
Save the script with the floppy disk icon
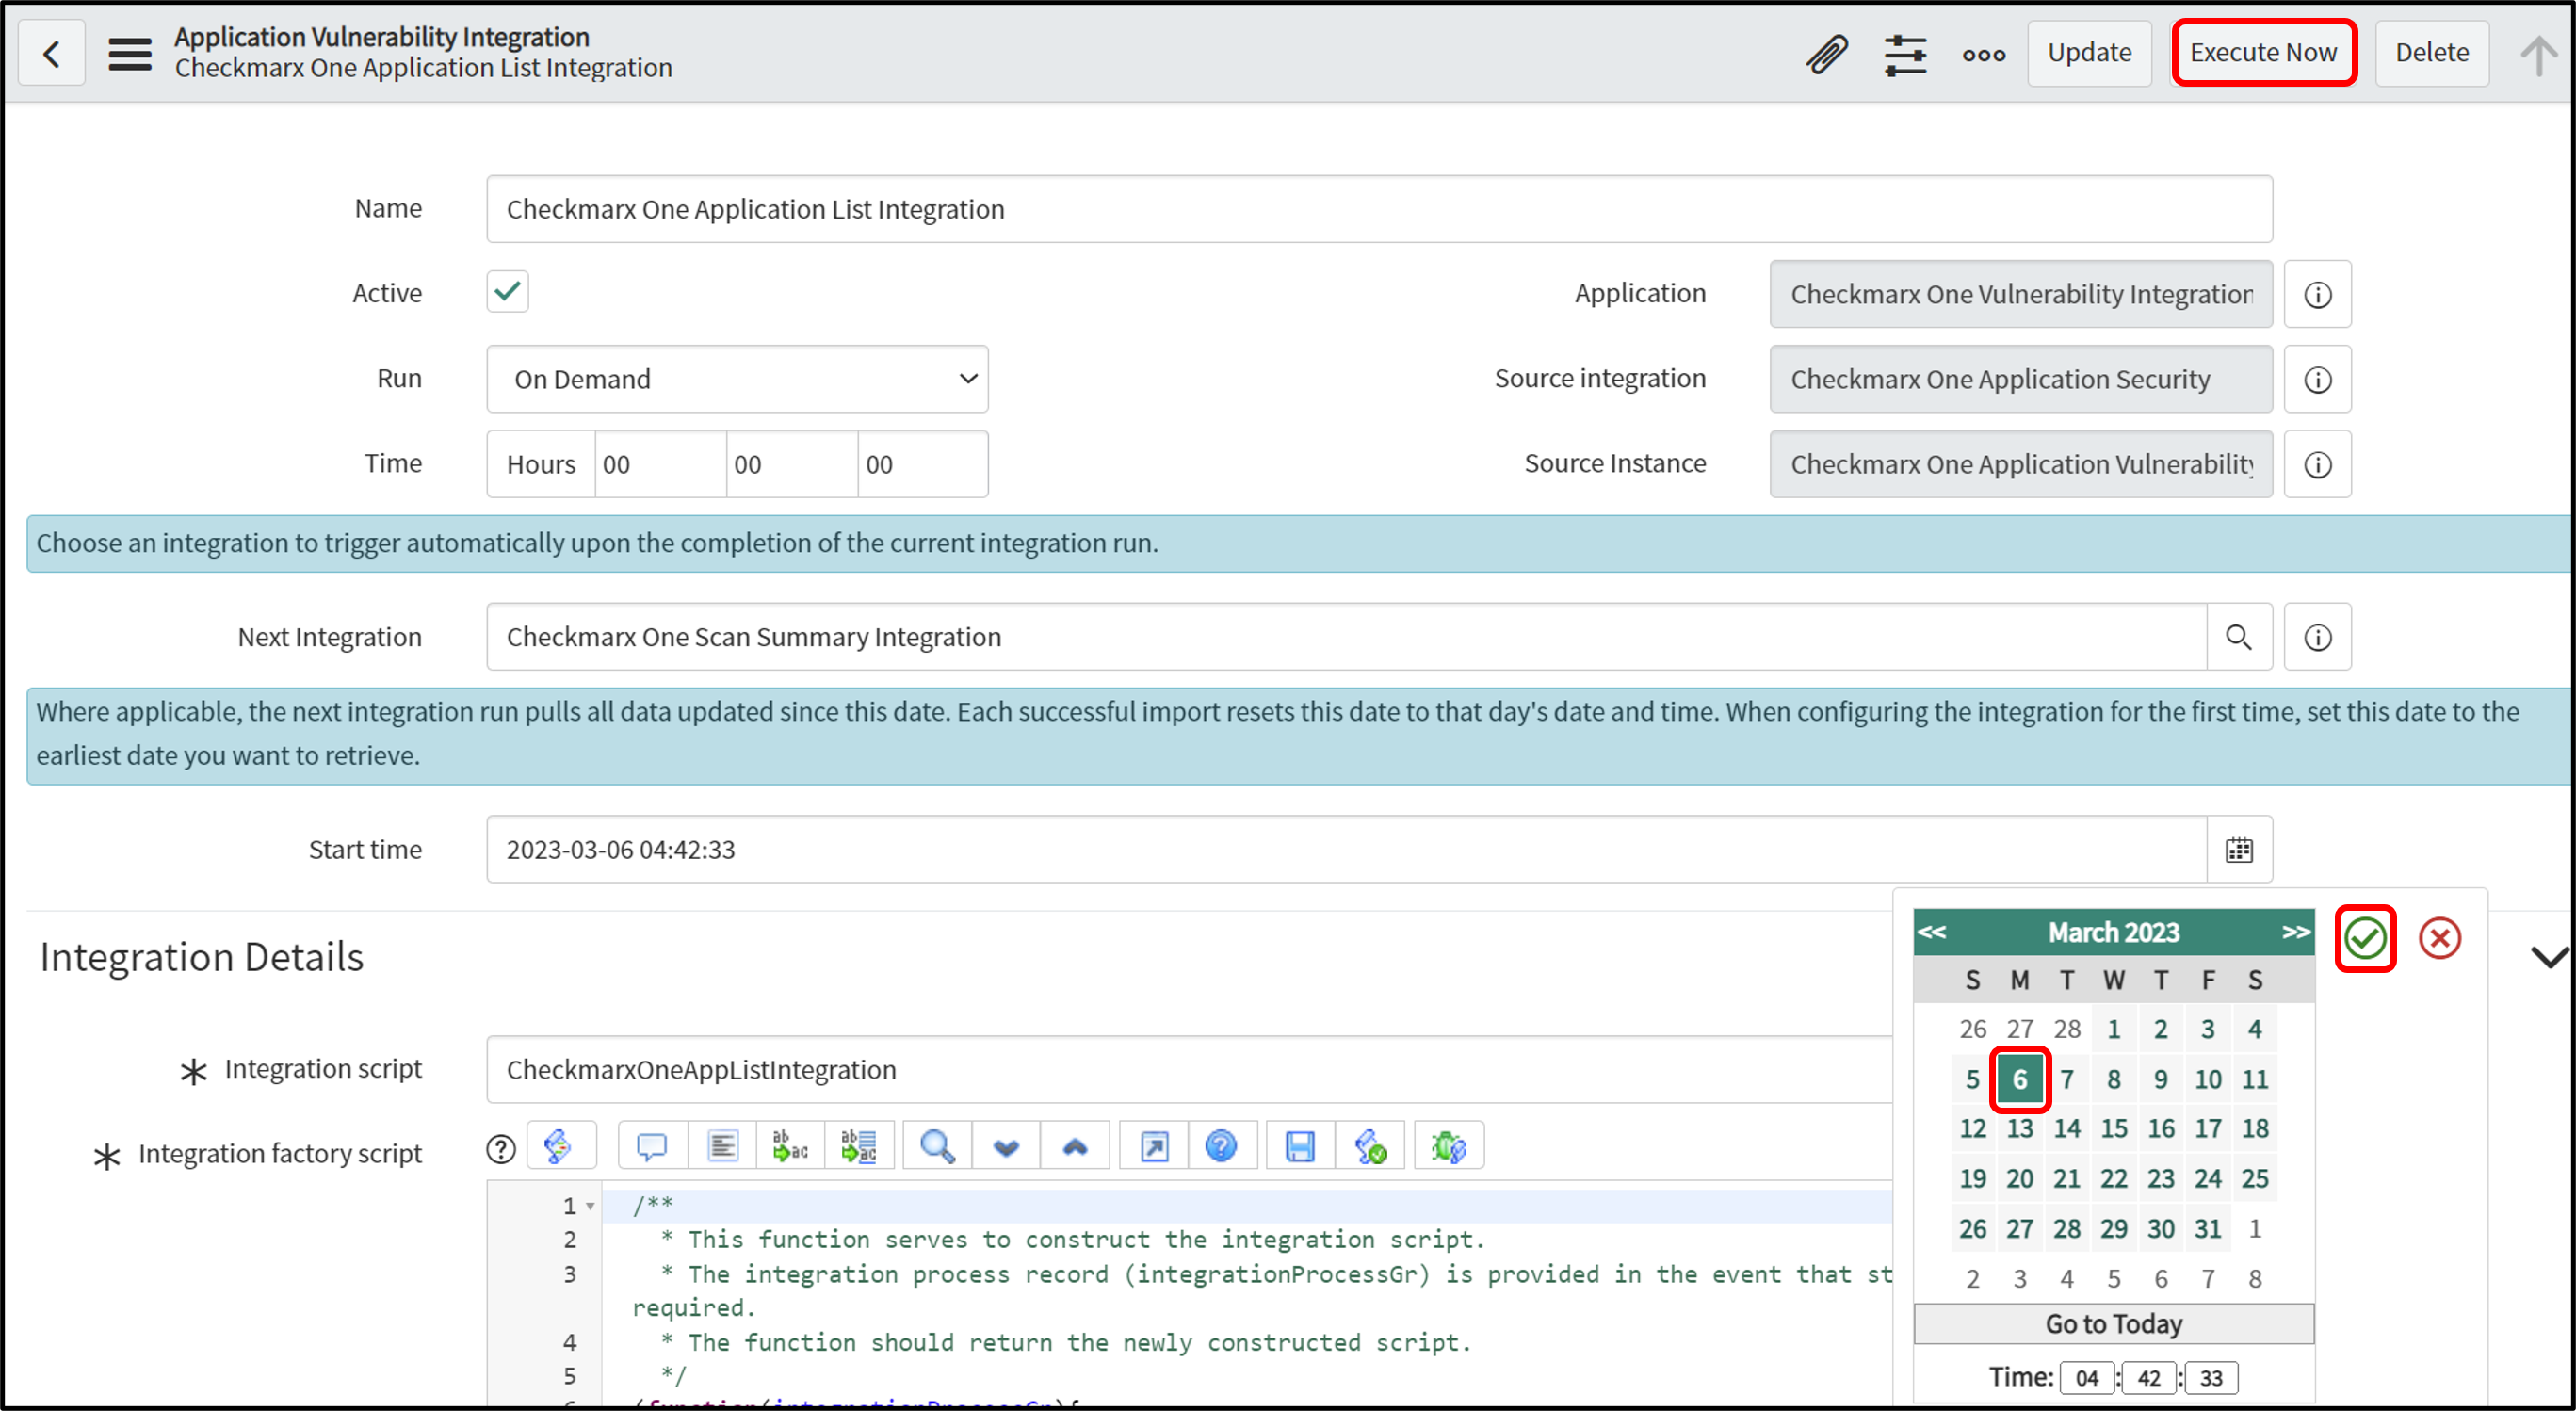pyautogui.click(x=1300, y=1145)
